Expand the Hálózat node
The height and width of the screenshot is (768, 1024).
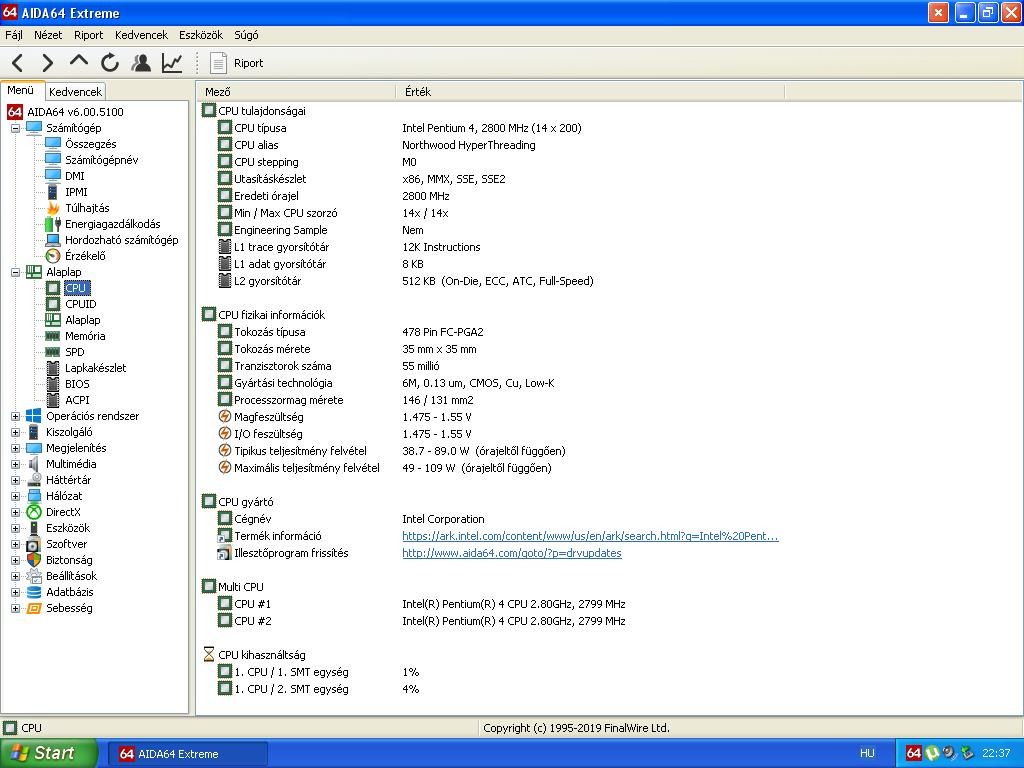click(x=15, y=496)
